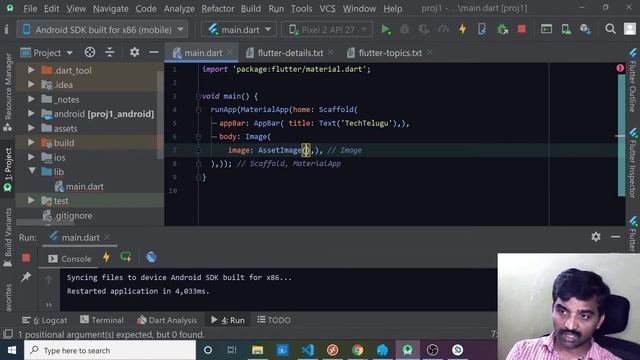
Task: Open the AVD Manager icon
Action: pos(566,29)
